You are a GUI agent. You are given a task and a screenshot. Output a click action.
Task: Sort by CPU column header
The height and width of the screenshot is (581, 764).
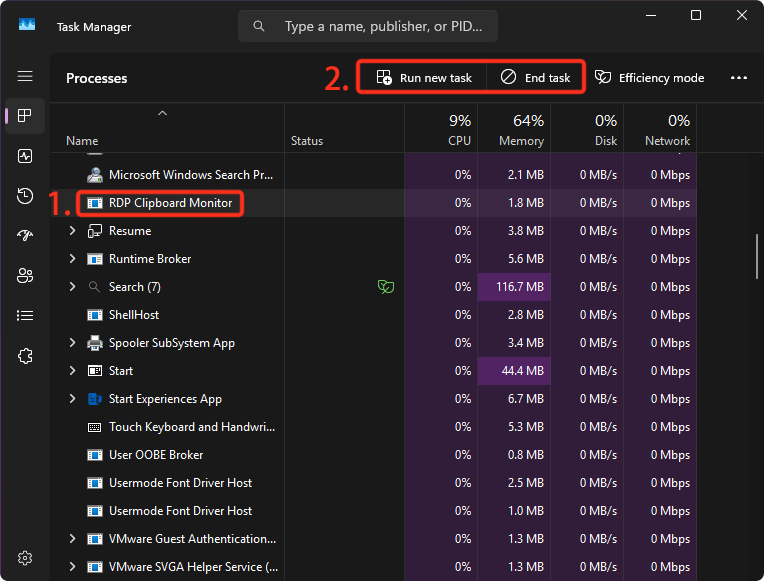pos(441,129)
